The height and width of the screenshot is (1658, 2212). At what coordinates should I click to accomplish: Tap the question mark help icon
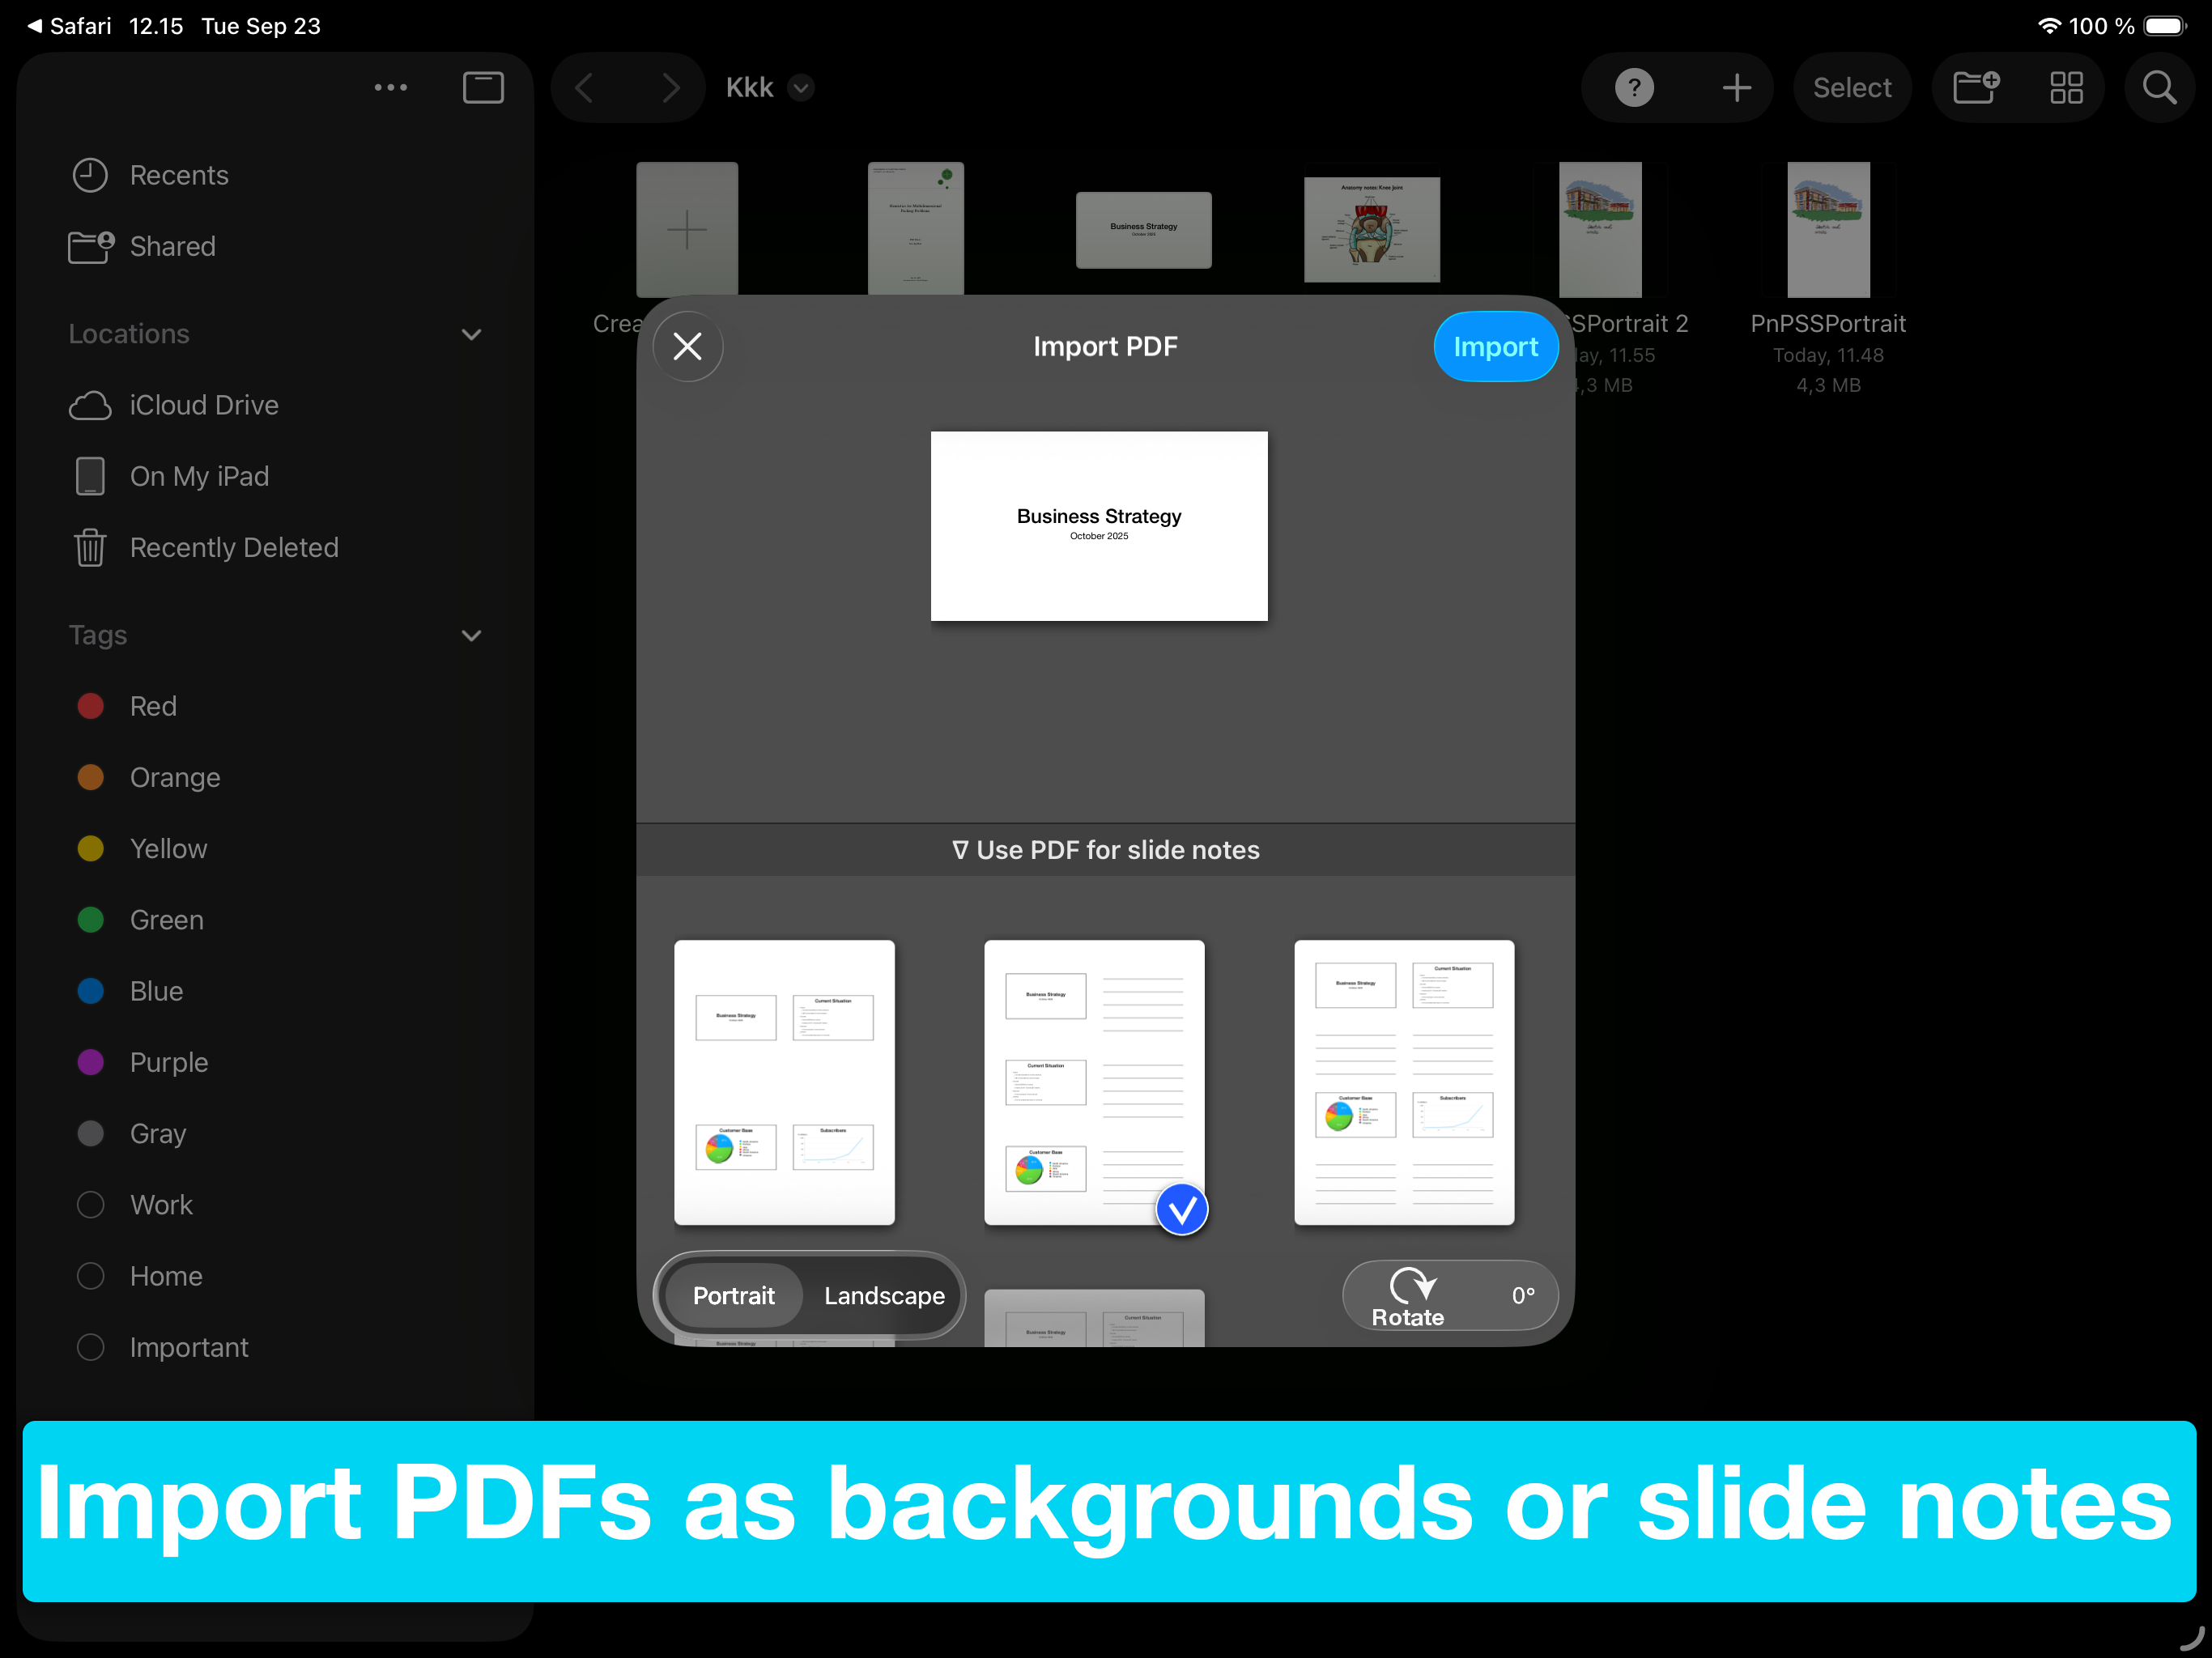pyautogui.click(x=1634, y=88)
